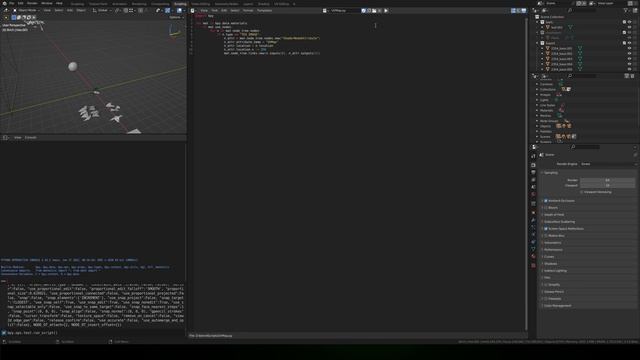The width and height of the screenshot is (640, 360).
Task: Enable the Freestyle checkbox
Action: coord(546,298)
